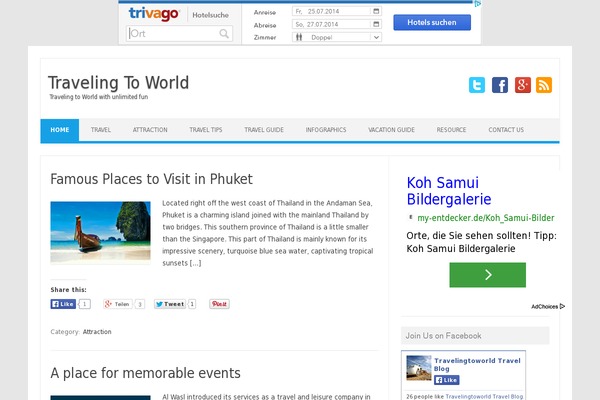Viewport: 600px width, 400px height.
Task: Open Famous Places to Visit in Phuket article
Action: [x=152, y=179]
